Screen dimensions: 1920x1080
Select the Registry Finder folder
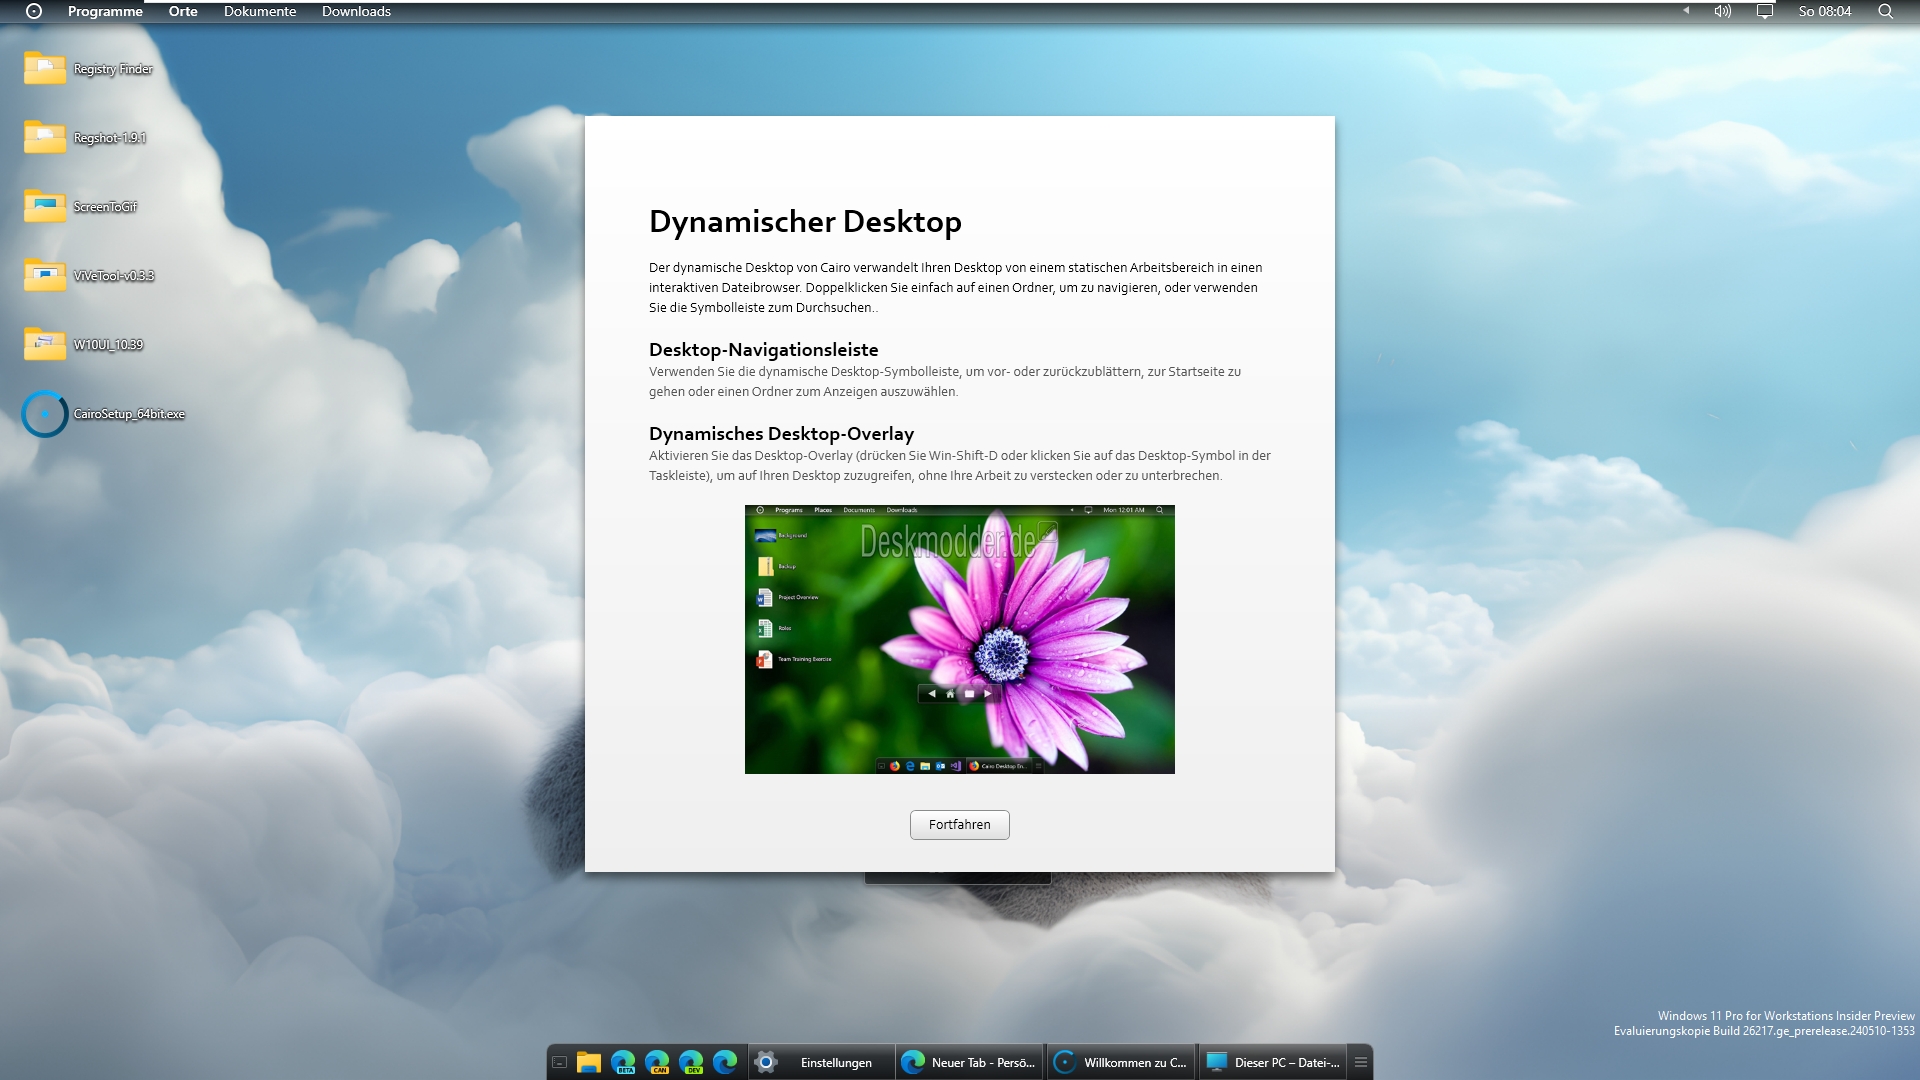[x=89, y=69]
